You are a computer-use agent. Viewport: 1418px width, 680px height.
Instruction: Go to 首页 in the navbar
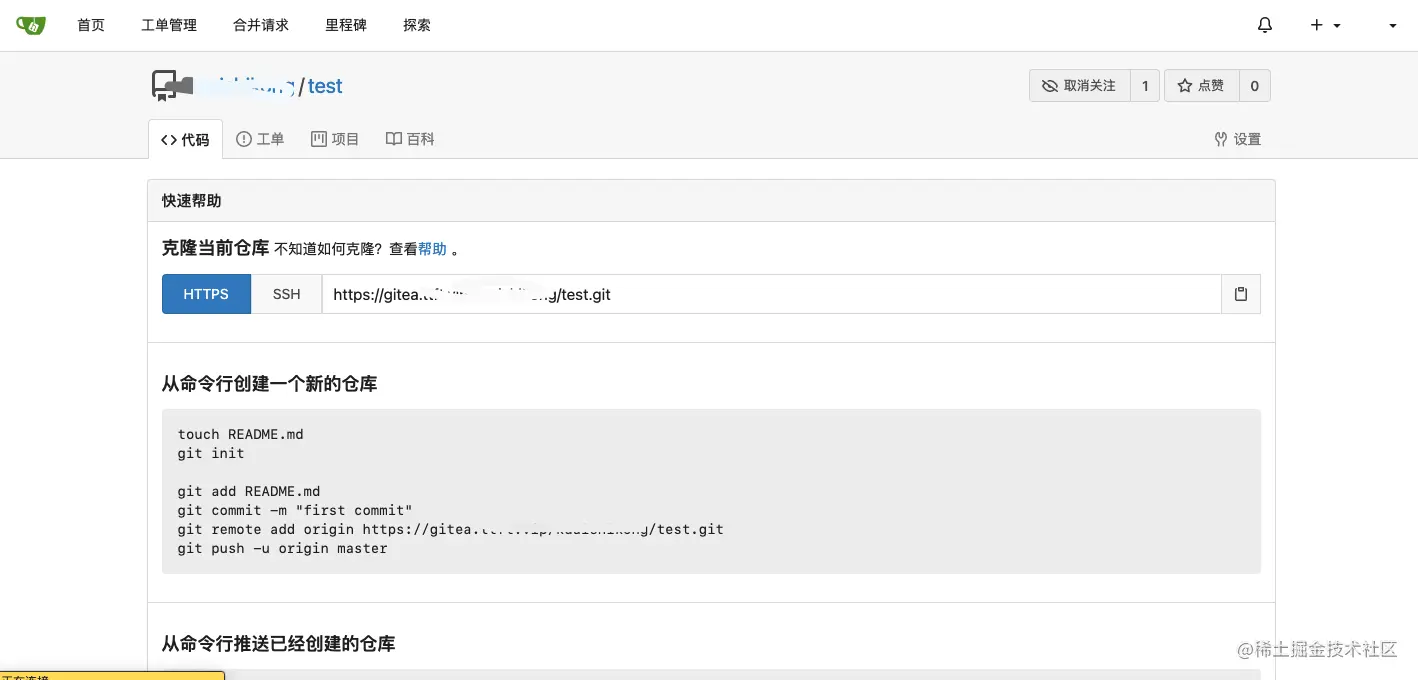[91, 25]
